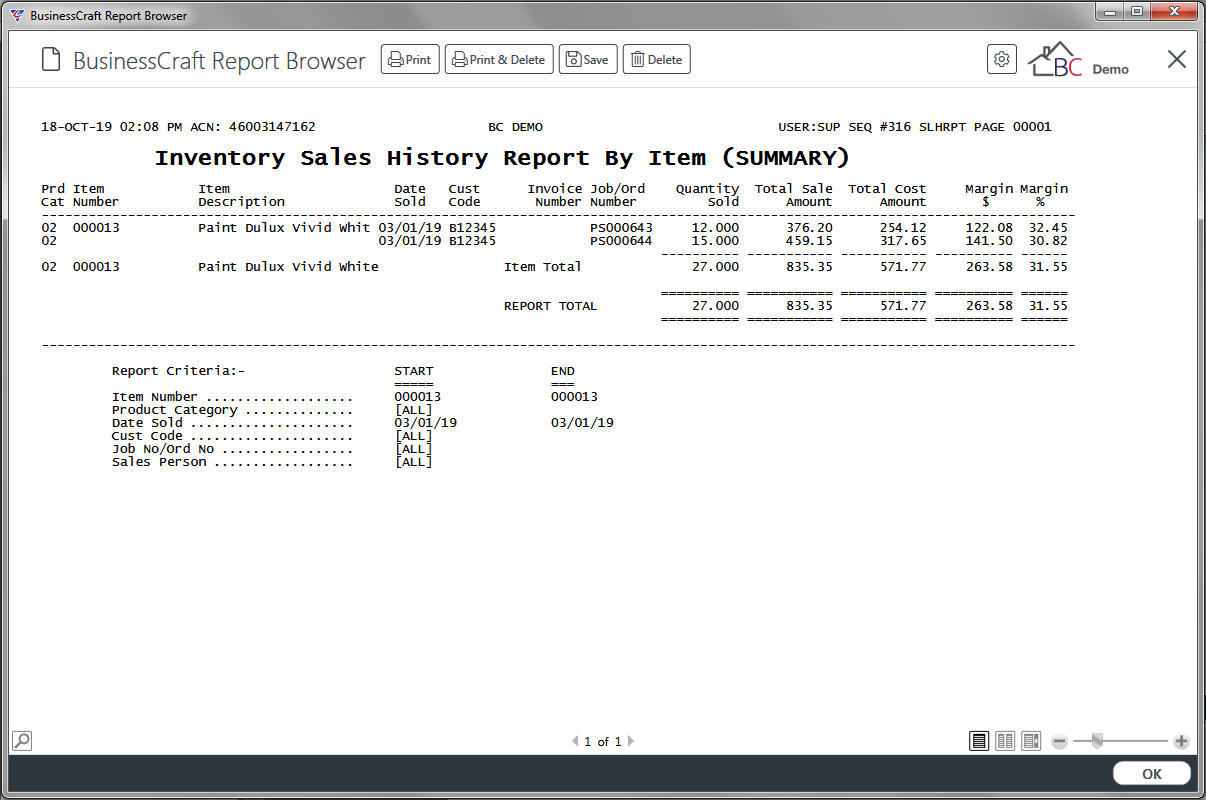Click 'Paint Dulux Vivid White' in Item Total row
This screenshot has height=800, width=1206.
pyautogui.click(x=288, y=267)
